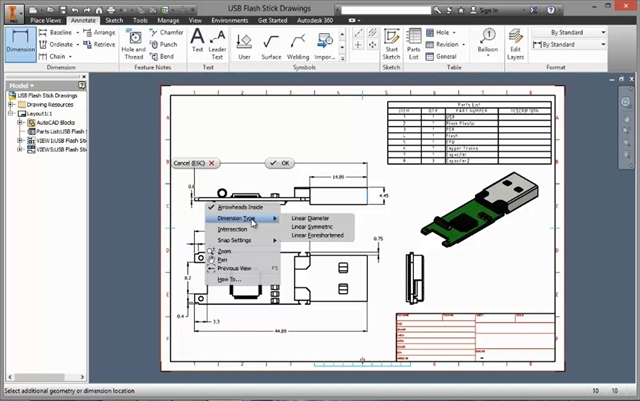Insert a Welding symbol
Image resolution: width=640 pixels, height=401 pixels.
click(298, 46)
